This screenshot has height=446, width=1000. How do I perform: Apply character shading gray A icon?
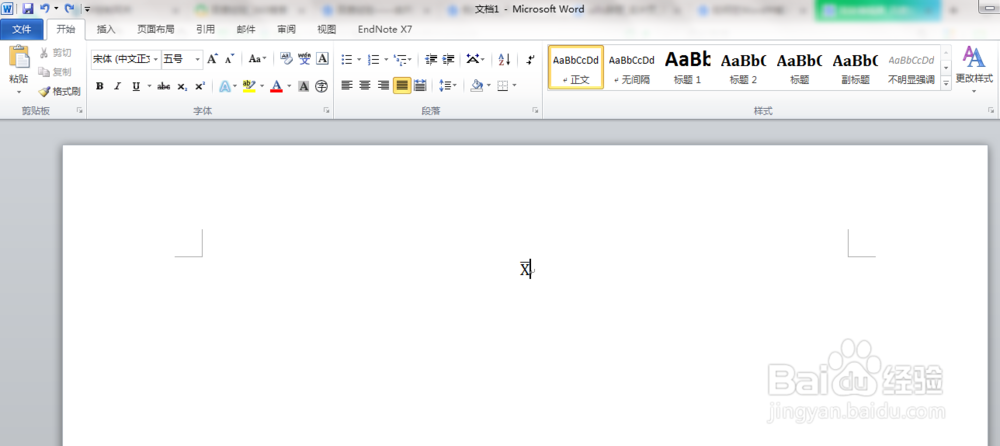[304, 86]
